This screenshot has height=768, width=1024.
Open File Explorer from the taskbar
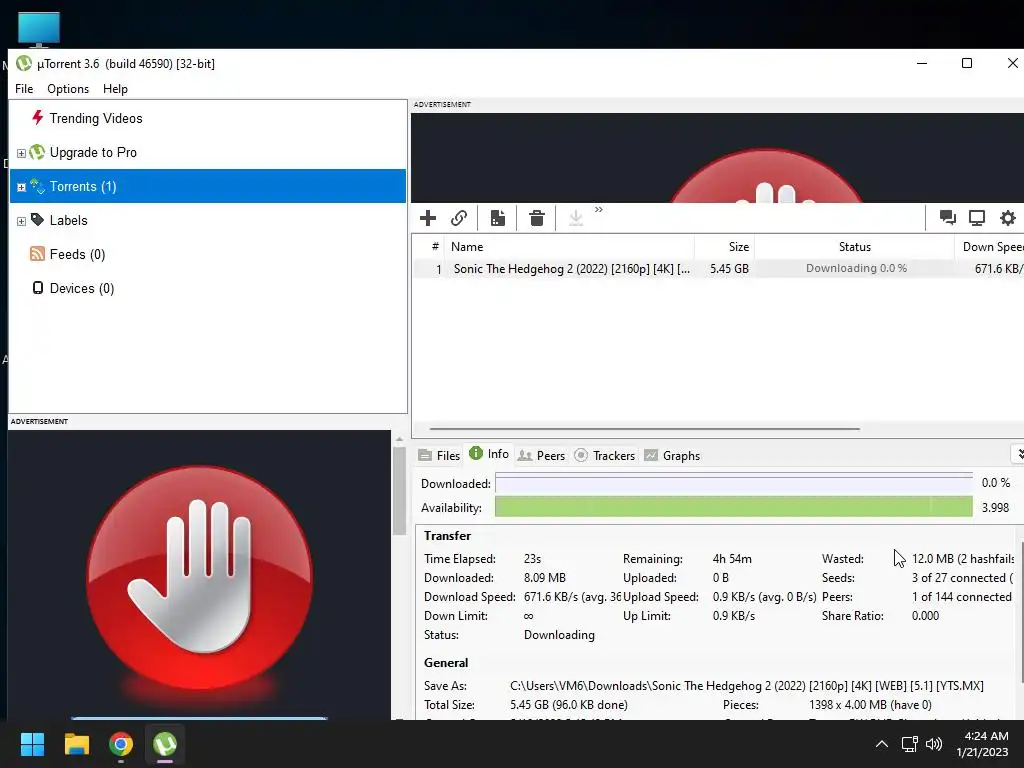pos(76,744)
